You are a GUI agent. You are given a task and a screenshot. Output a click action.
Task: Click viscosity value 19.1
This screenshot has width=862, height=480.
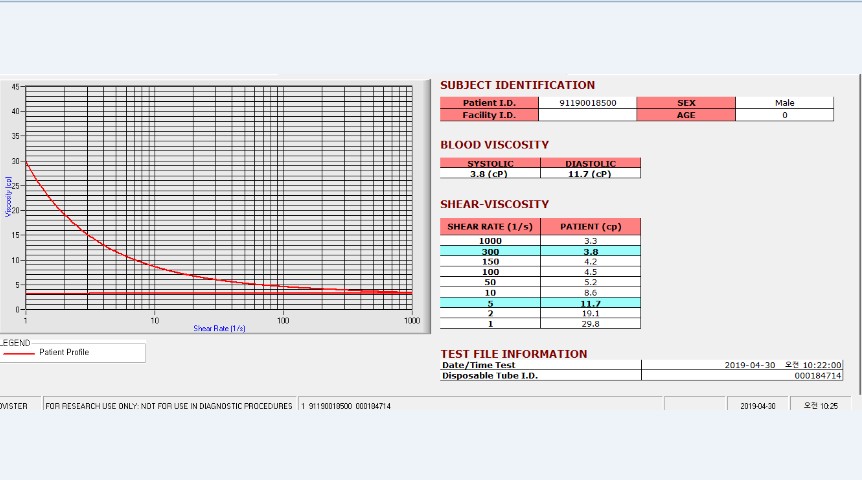pos(590,313)
